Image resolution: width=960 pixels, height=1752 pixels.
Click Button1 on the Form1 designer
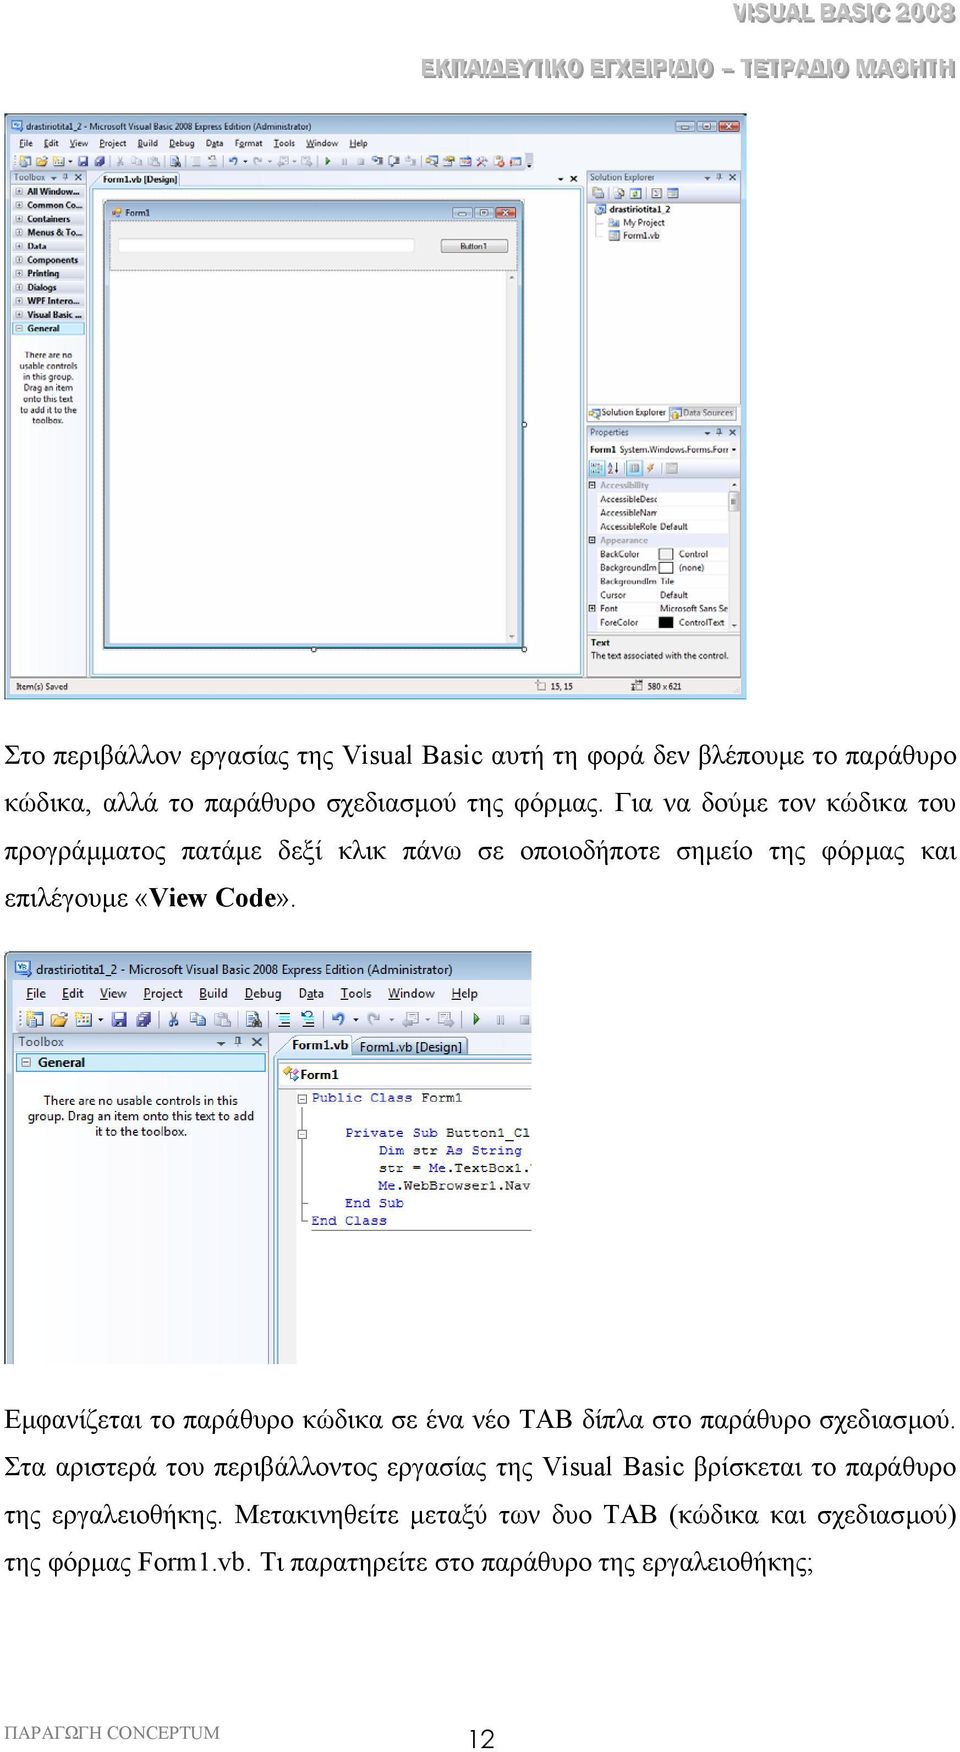[x=474, y=246]
